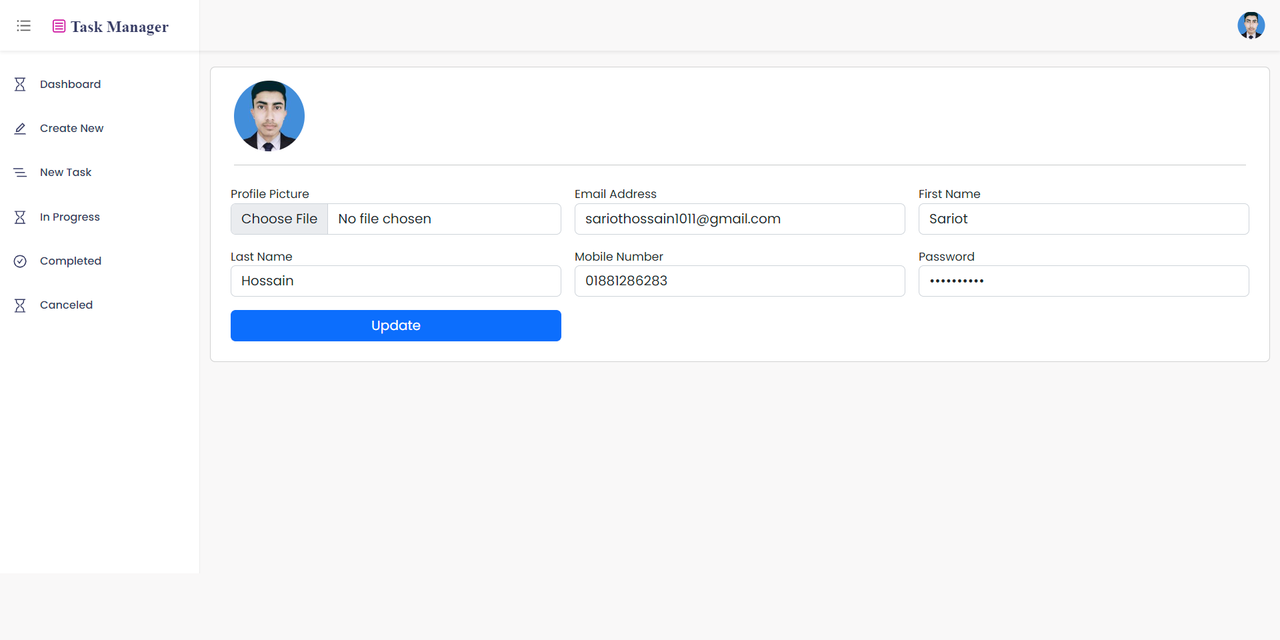Open user avatar menu in top bar
The image size is (1280, 640).
(x=1251, y=26)
